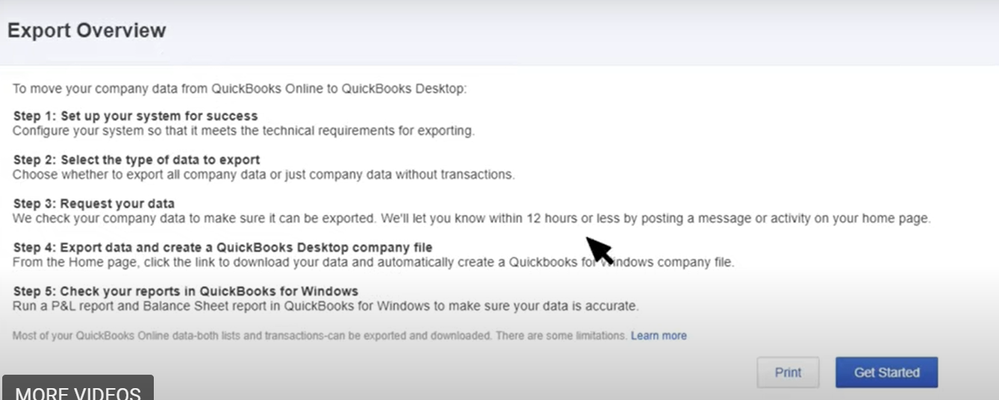999x400 pixels.
Task: Click the MORE VIDEOS overlay label
Action: (x=78, y=391)
